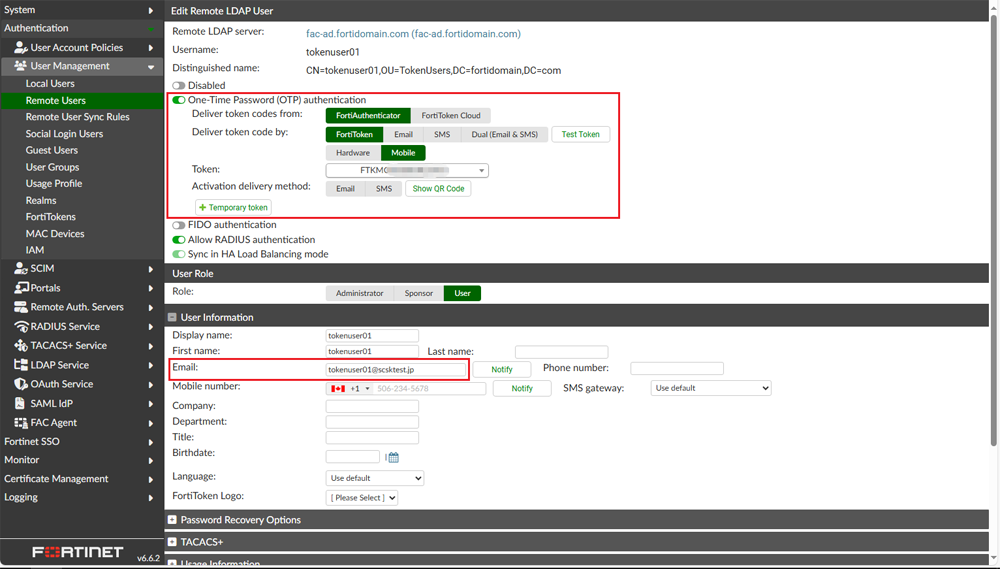Open the Token selection dropdown
The height and width of the screenshot is (569, 1000).
(407, 171)
